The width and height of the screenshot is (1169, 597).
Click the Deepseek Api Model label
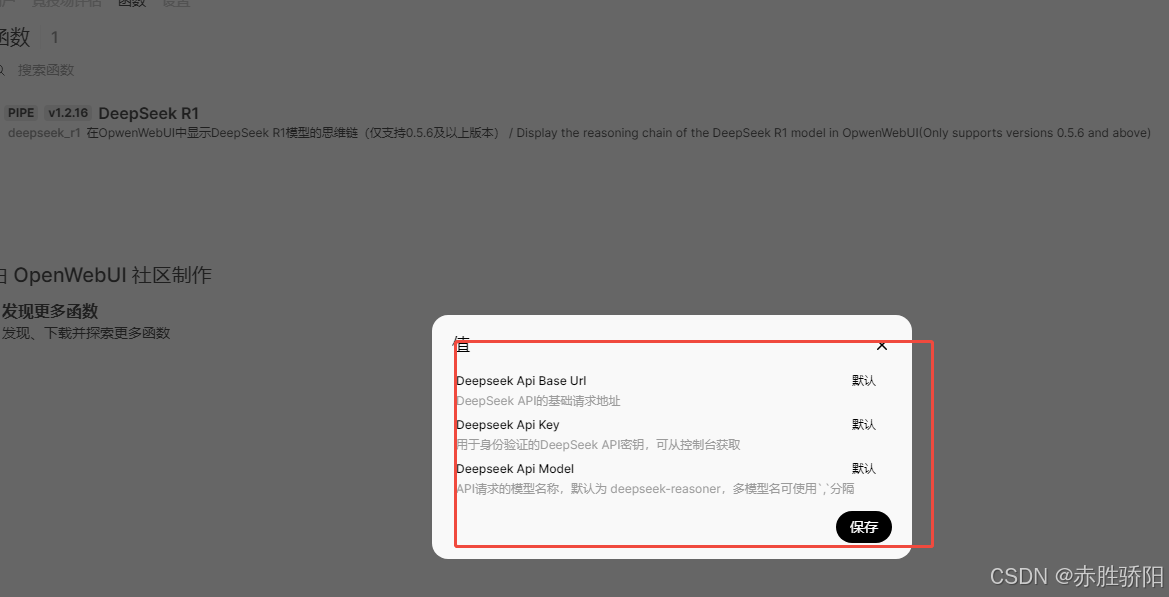[514, 469]
